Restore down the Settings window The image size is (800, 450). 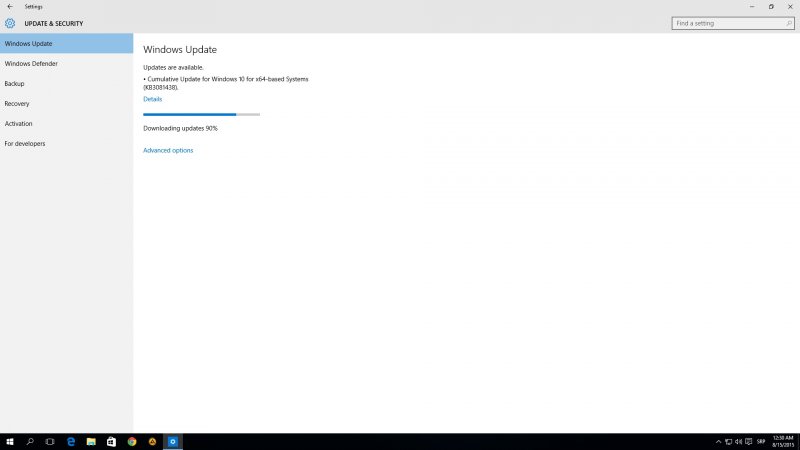click(771, 7)
